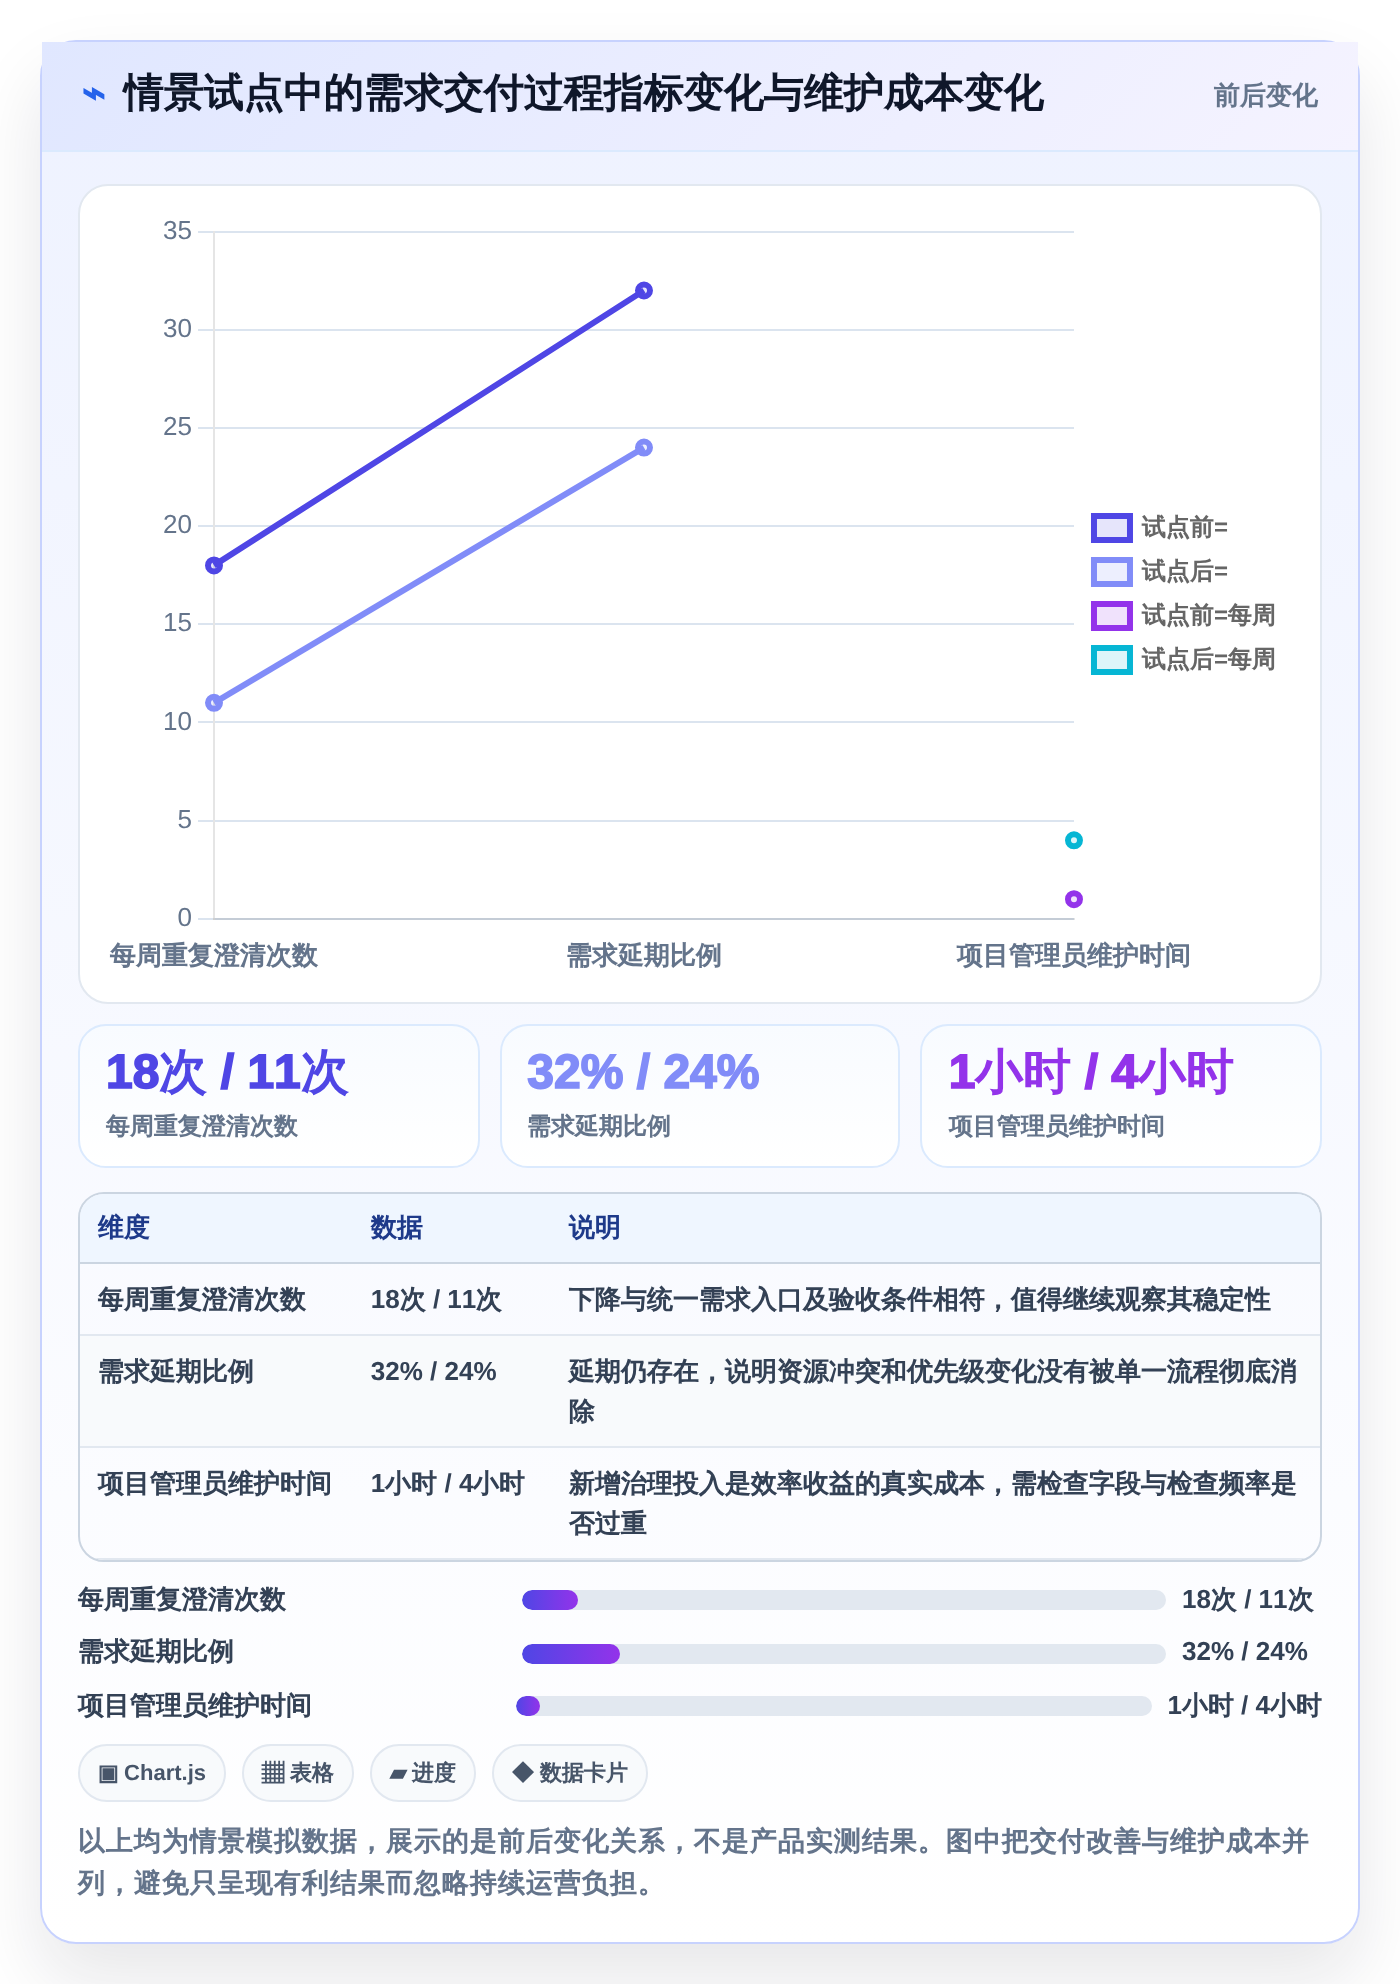This screenshot has height=1984, width=1400.
Task: Select the large 32% / 24% stat card
Action: [700, 1096]
